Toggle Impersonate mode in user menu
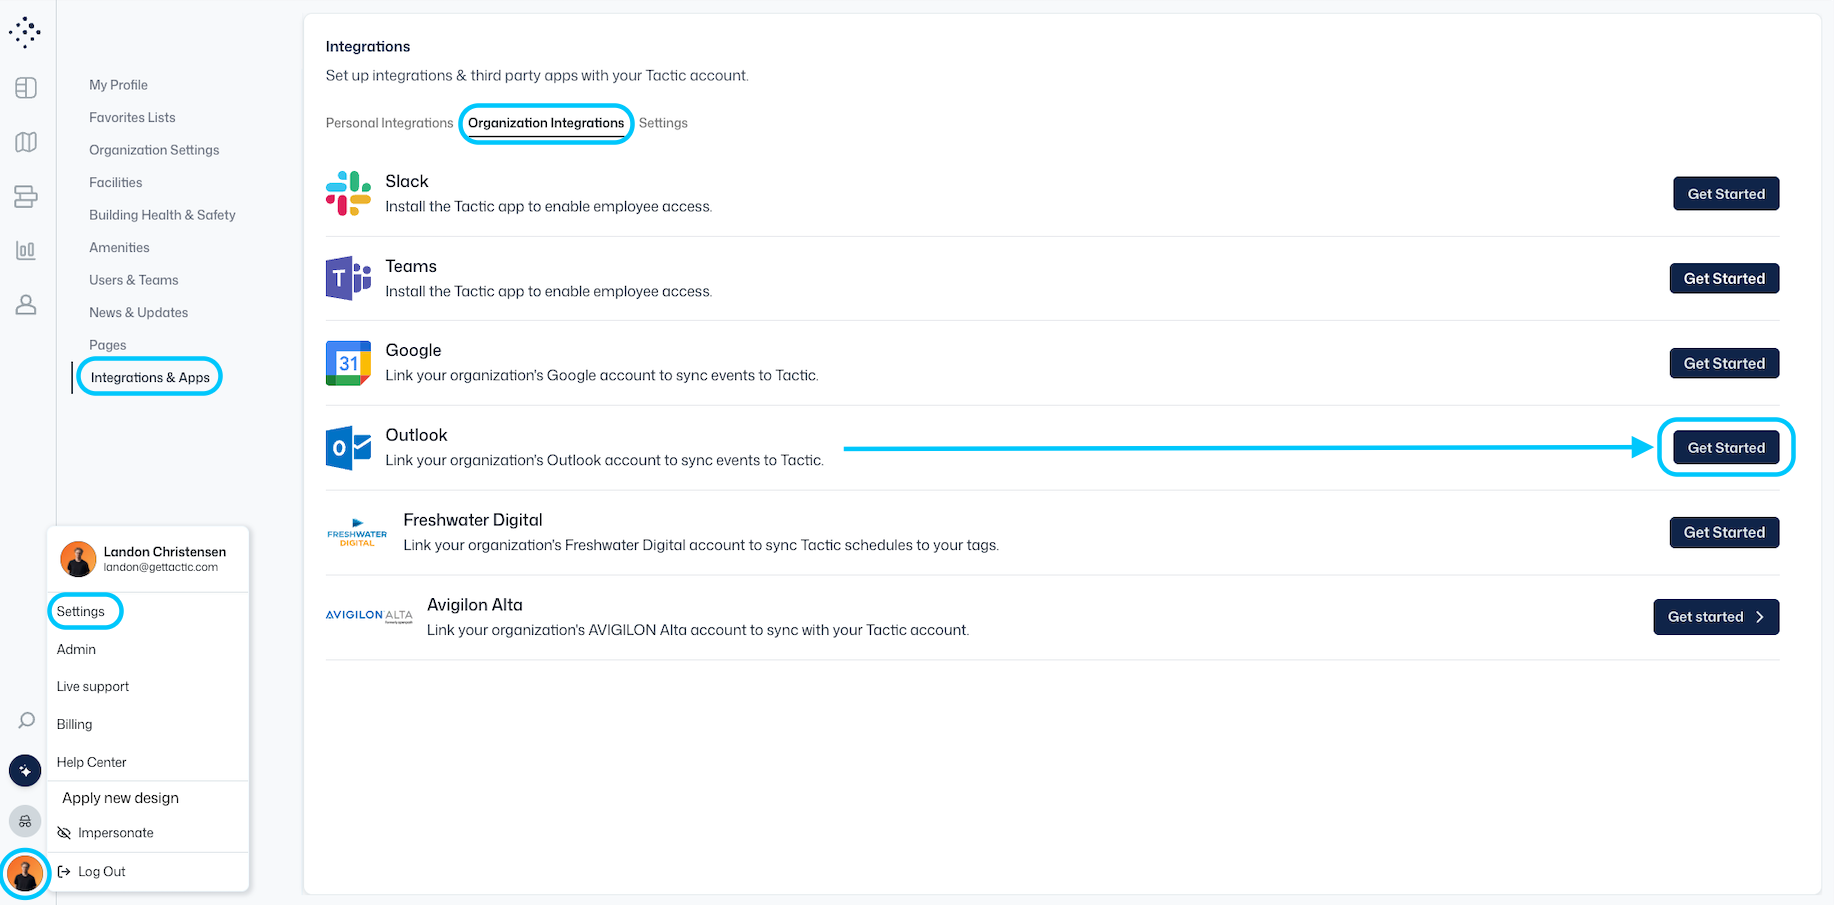This screenshot has height=905, width=1834. (116, 833)
